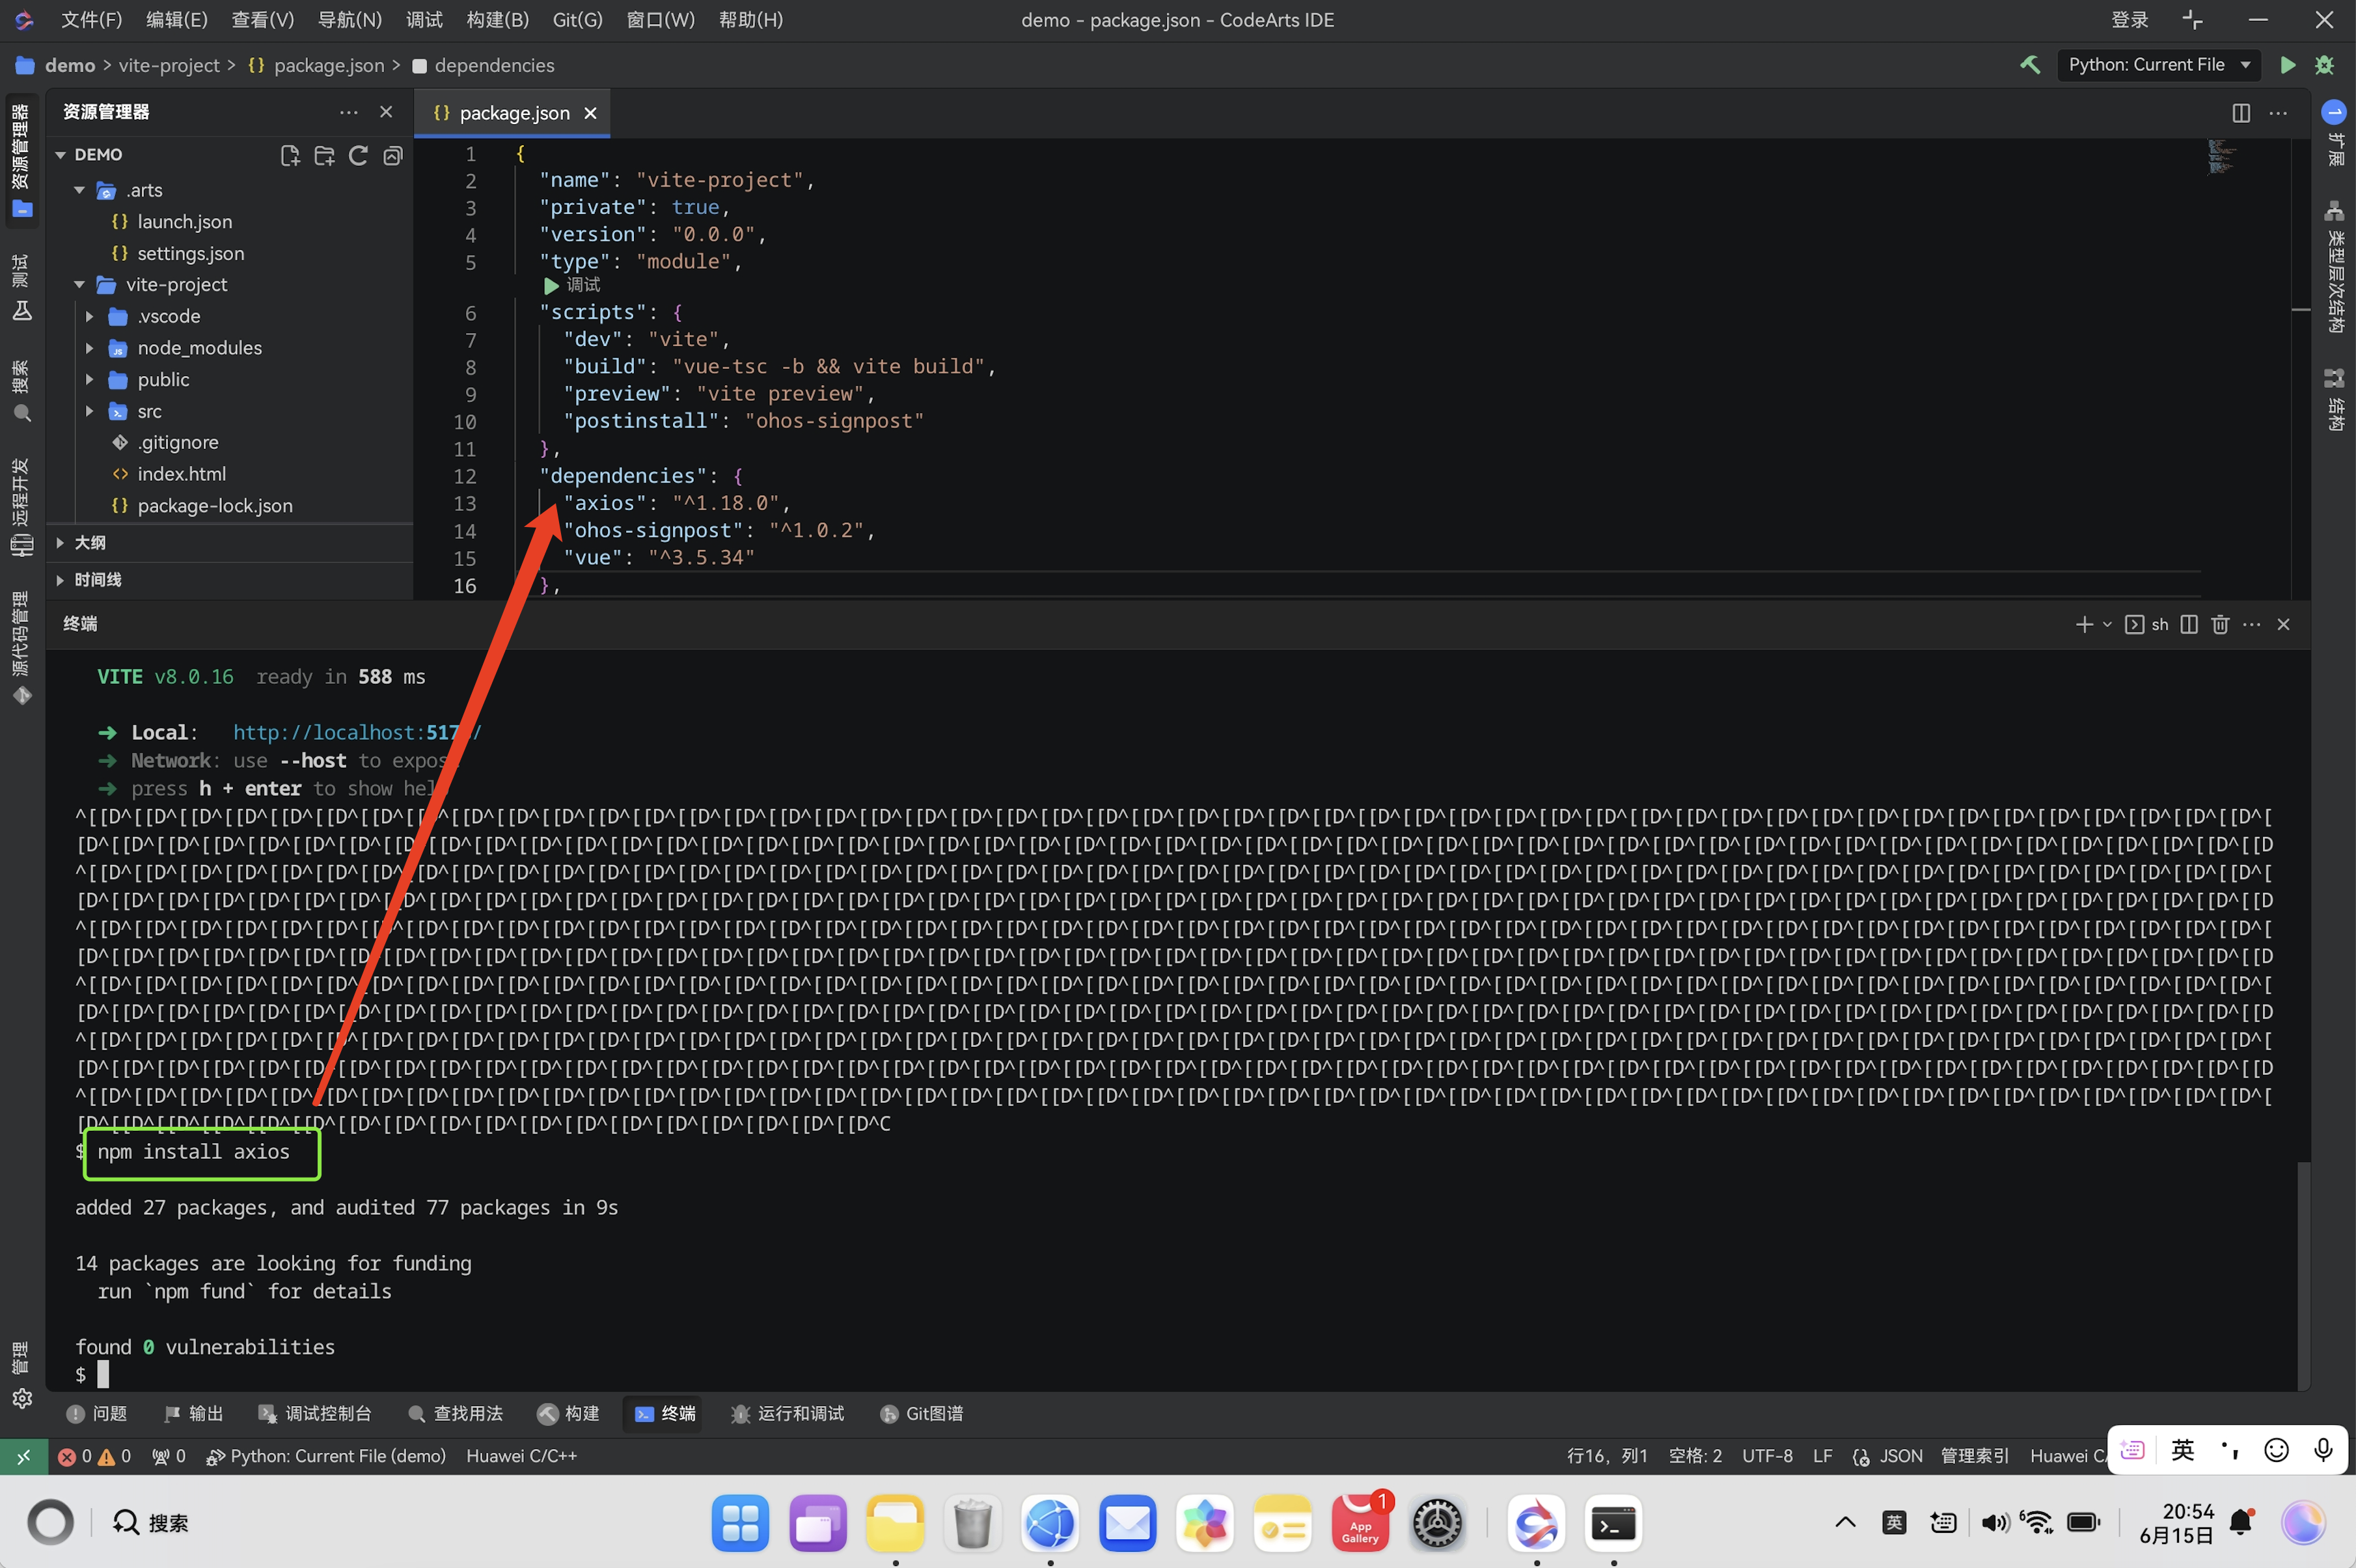
Task: Open the new terminal profile dropdown arrow
Action: pos(2107,624)
